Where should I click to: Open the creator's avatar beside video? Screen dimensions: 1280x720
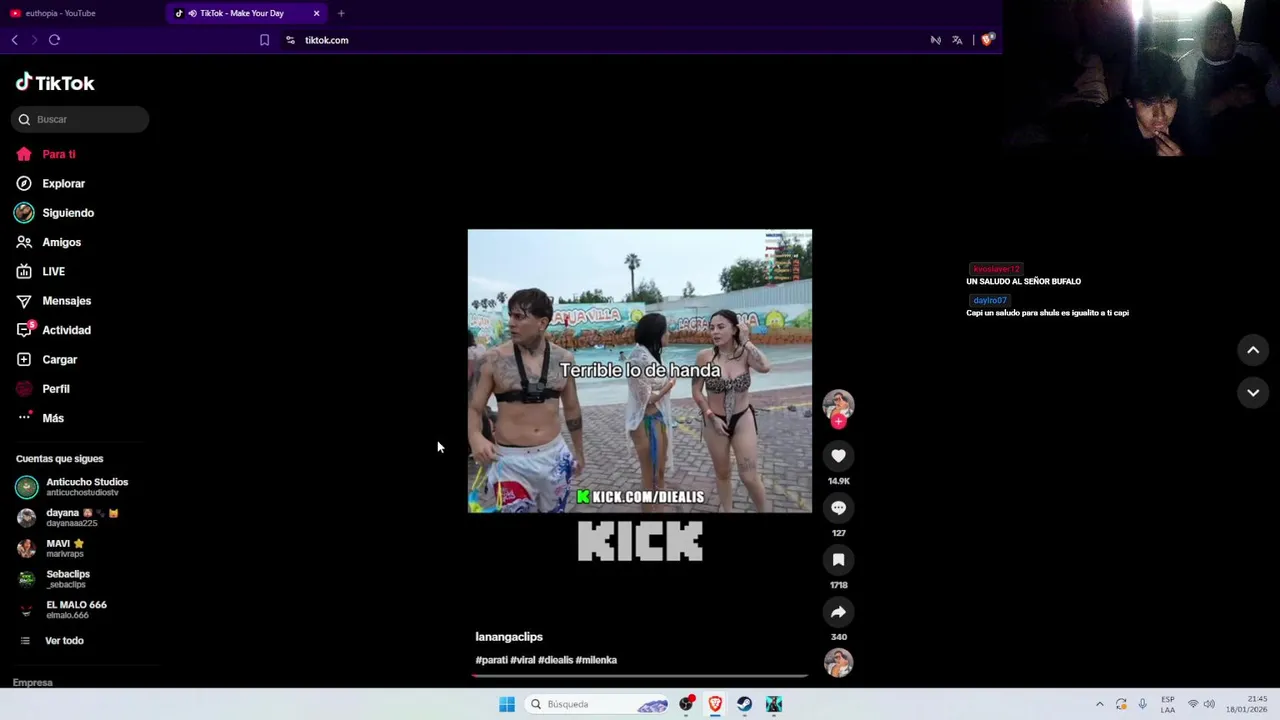click(x=838, y=404)
